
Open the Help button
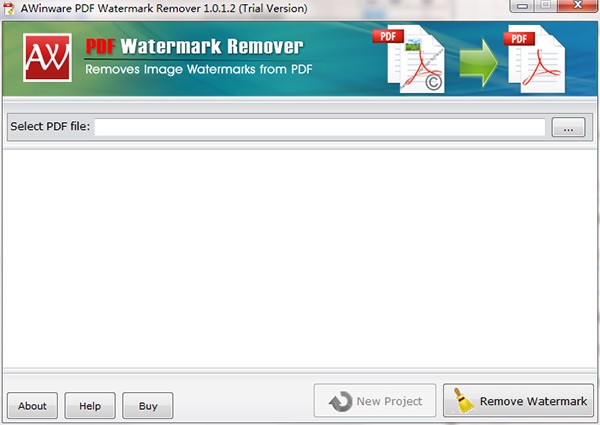pyautogui.click(x=90, y=405)
